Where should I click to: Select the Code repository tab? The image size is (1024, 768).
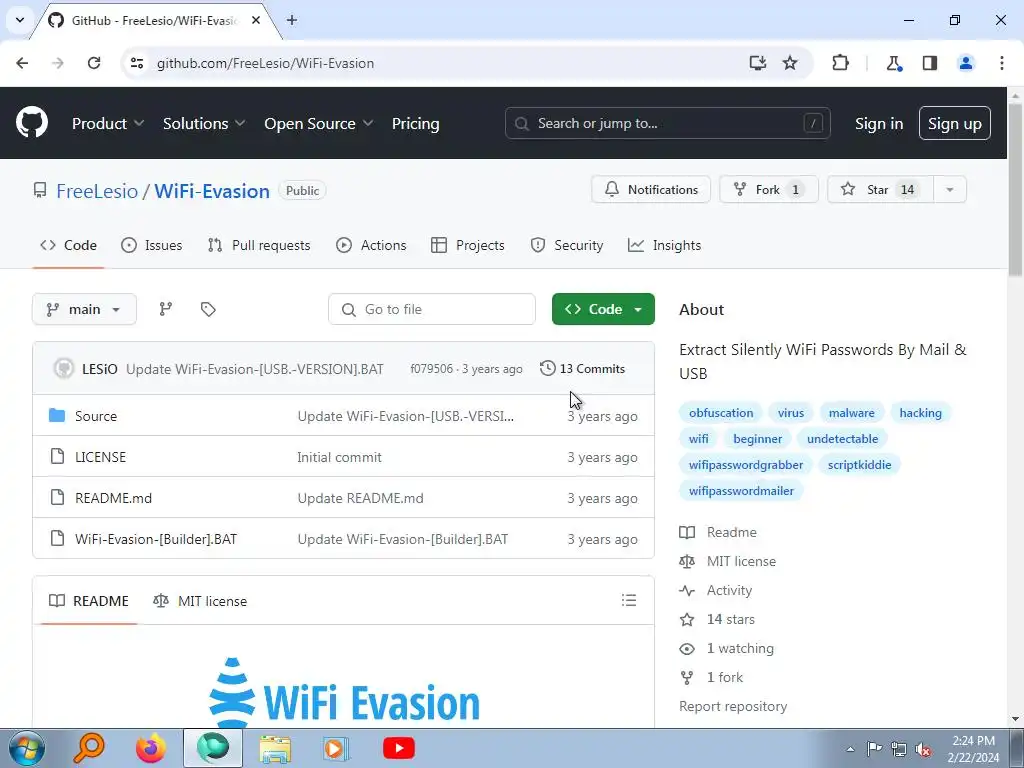click(x=69, y=246)
